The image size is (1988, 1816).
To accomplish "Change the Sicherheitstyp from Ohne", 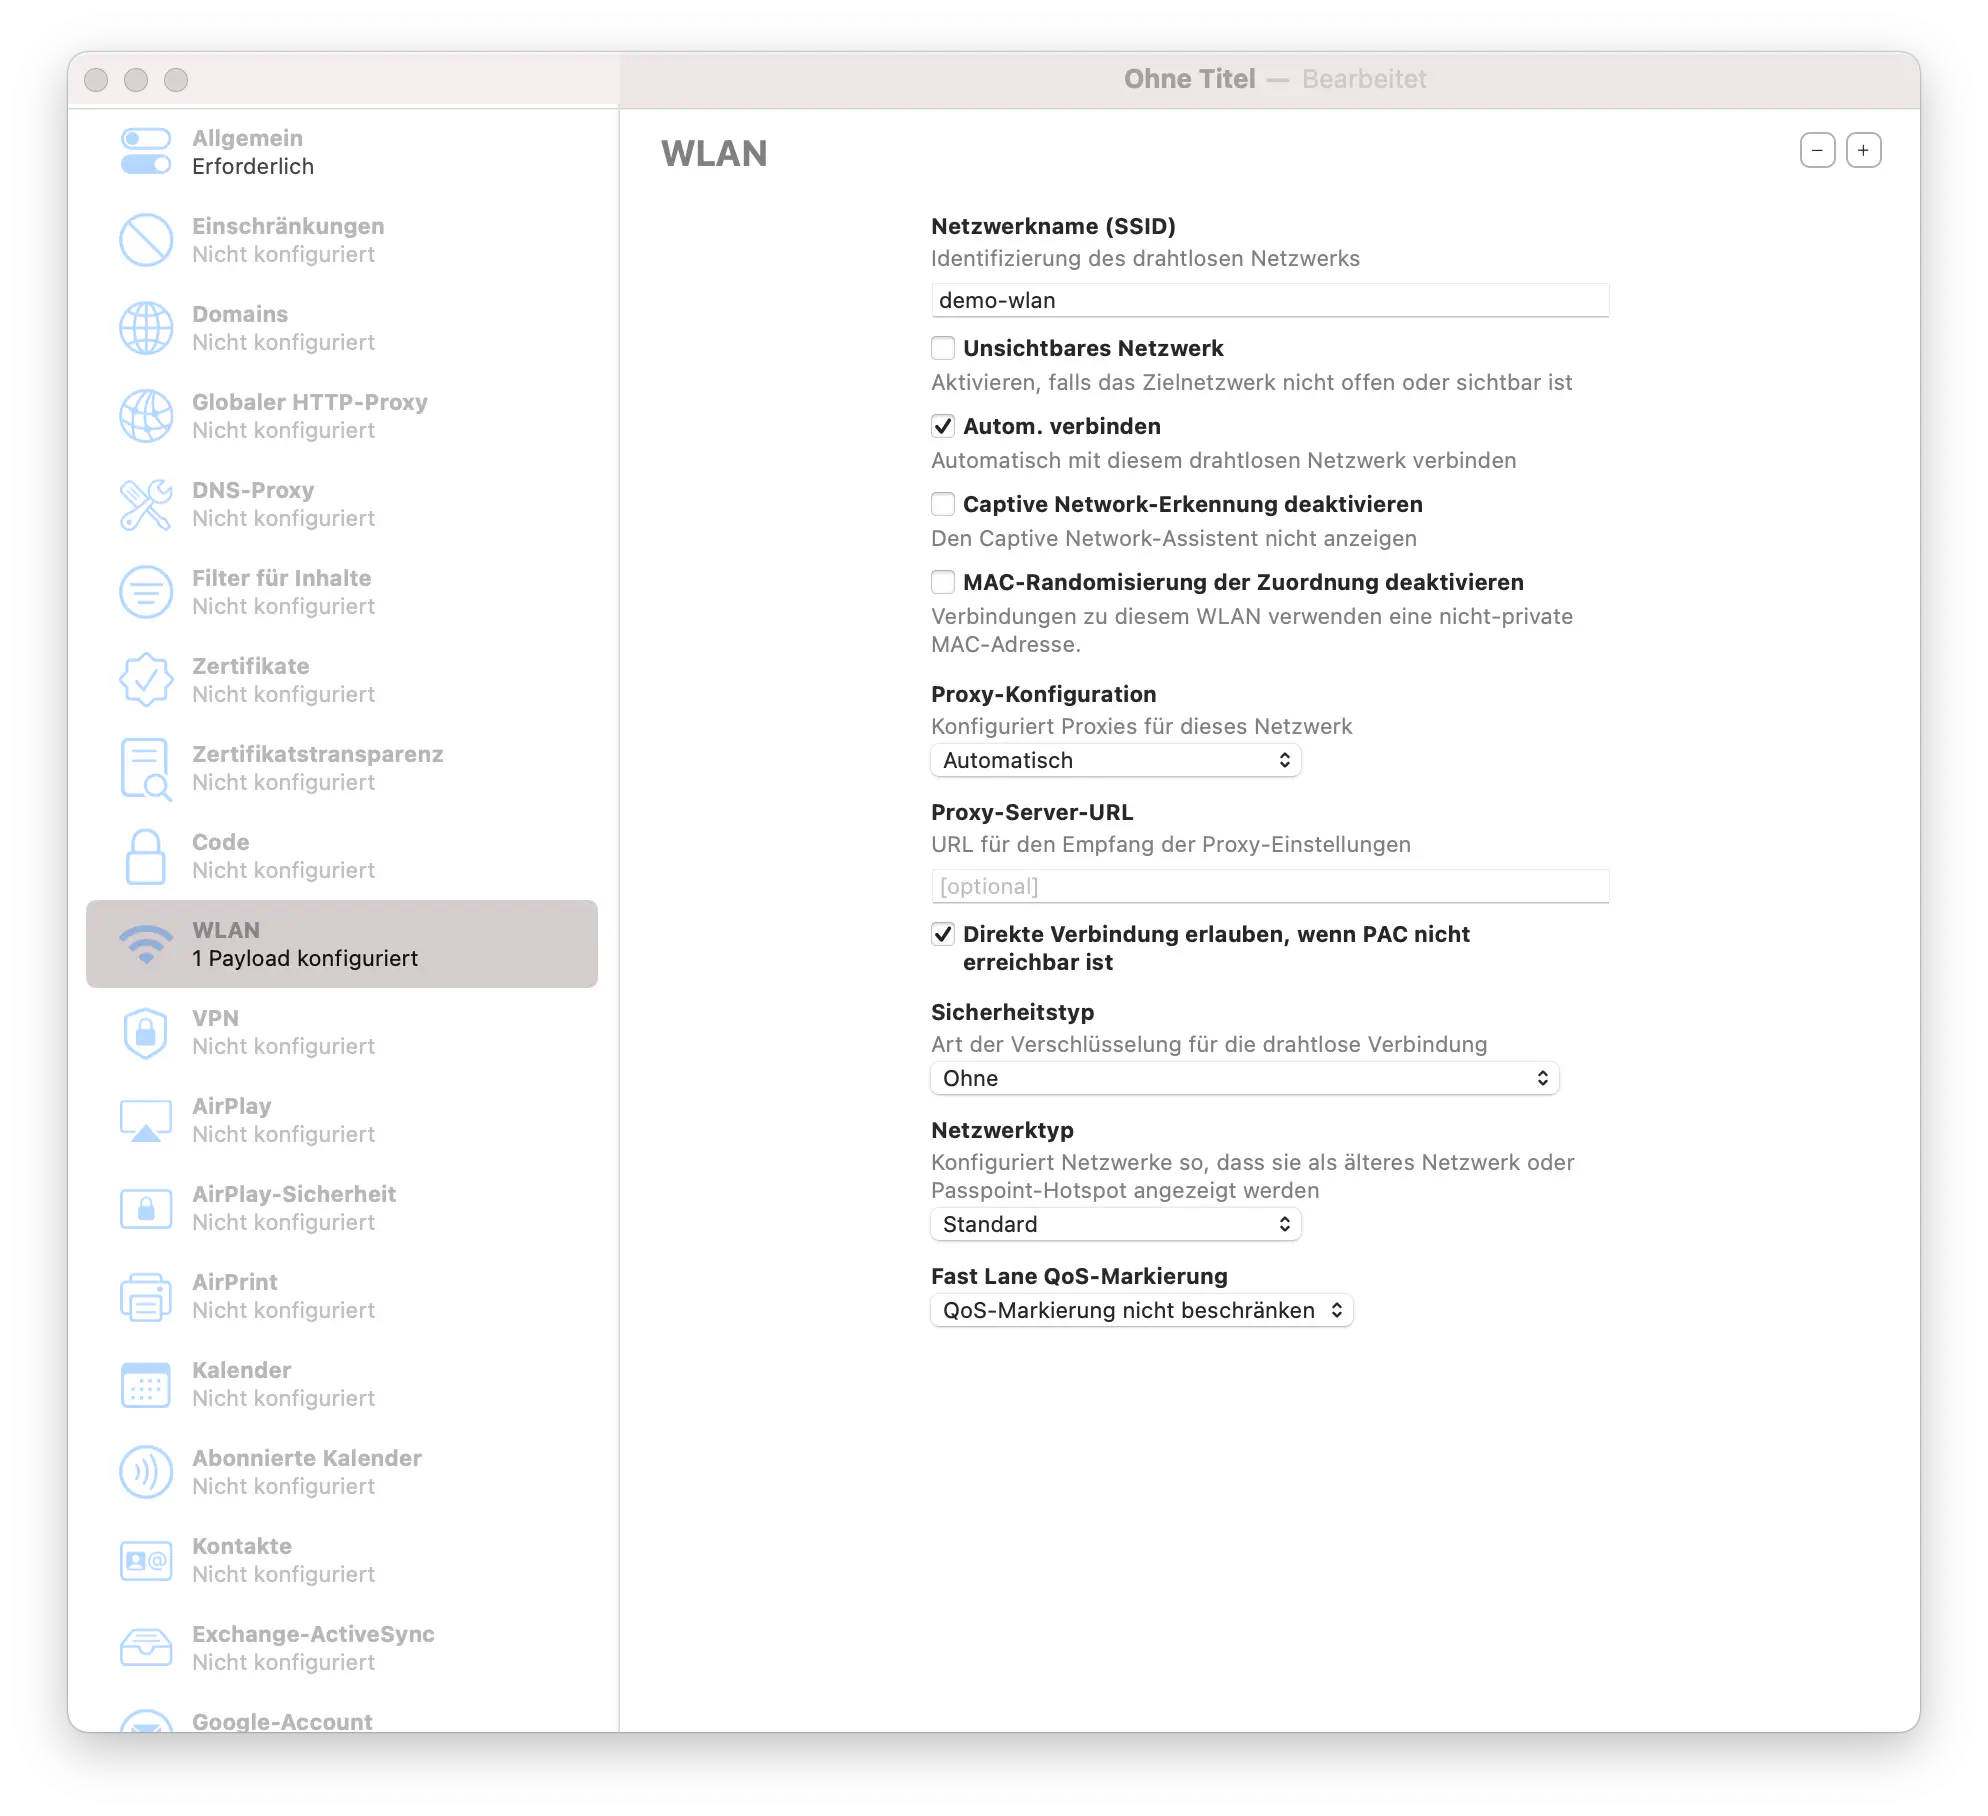I will click(x=1243, y=1078).
